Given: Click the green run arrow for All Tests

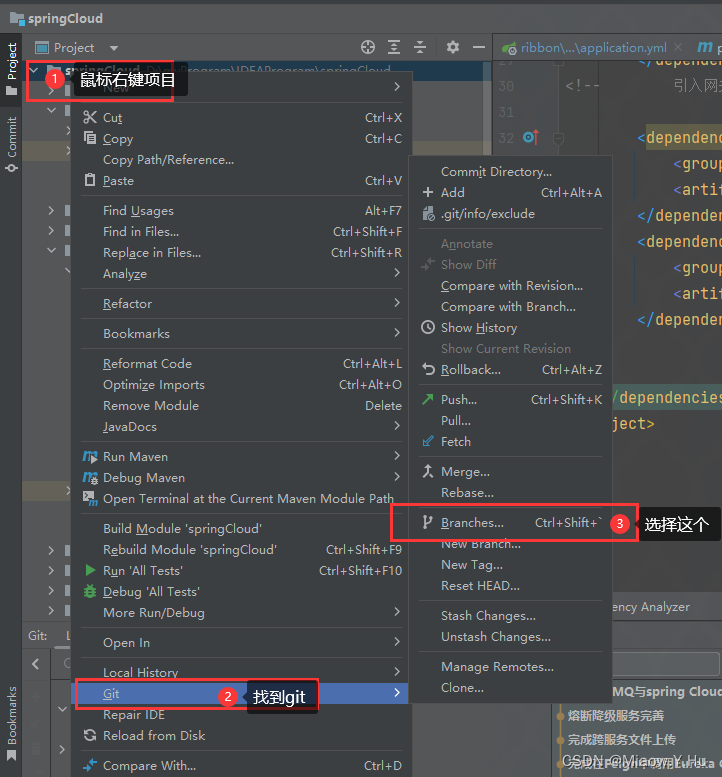Looking at the screenshot, I should click(x=90, y=570).
